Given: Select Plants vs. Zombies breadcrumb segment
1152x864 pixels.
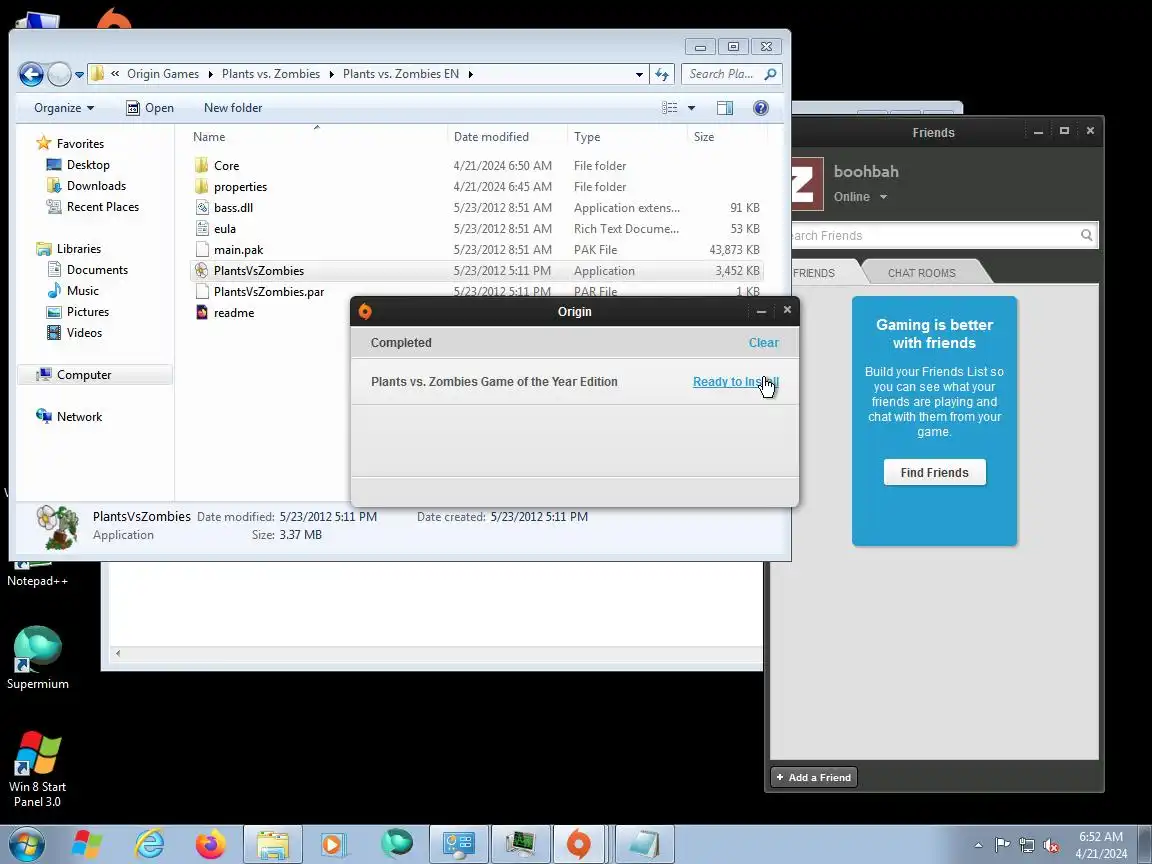Looking at the screenshot, I should pyautogui.click(x=271, y=74).
